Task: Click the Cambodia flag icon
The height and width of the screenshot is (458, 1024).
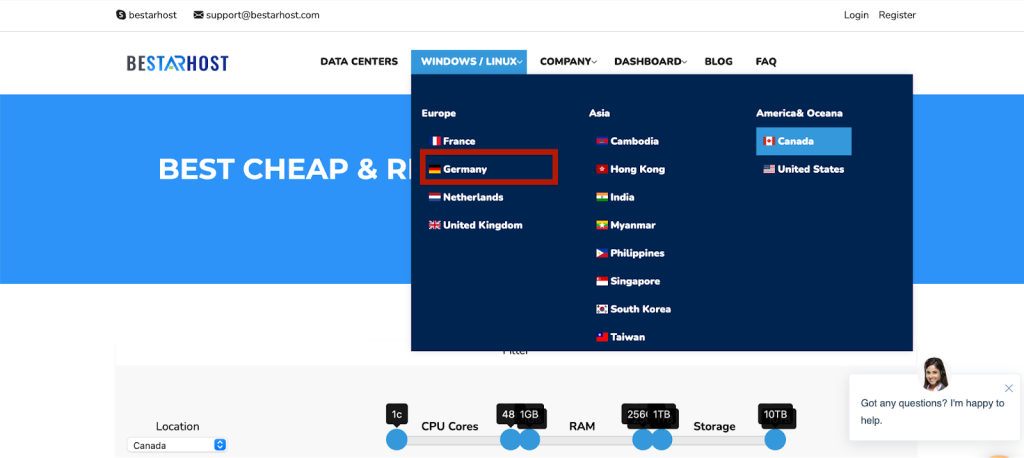Action: [x=602, y=141]
